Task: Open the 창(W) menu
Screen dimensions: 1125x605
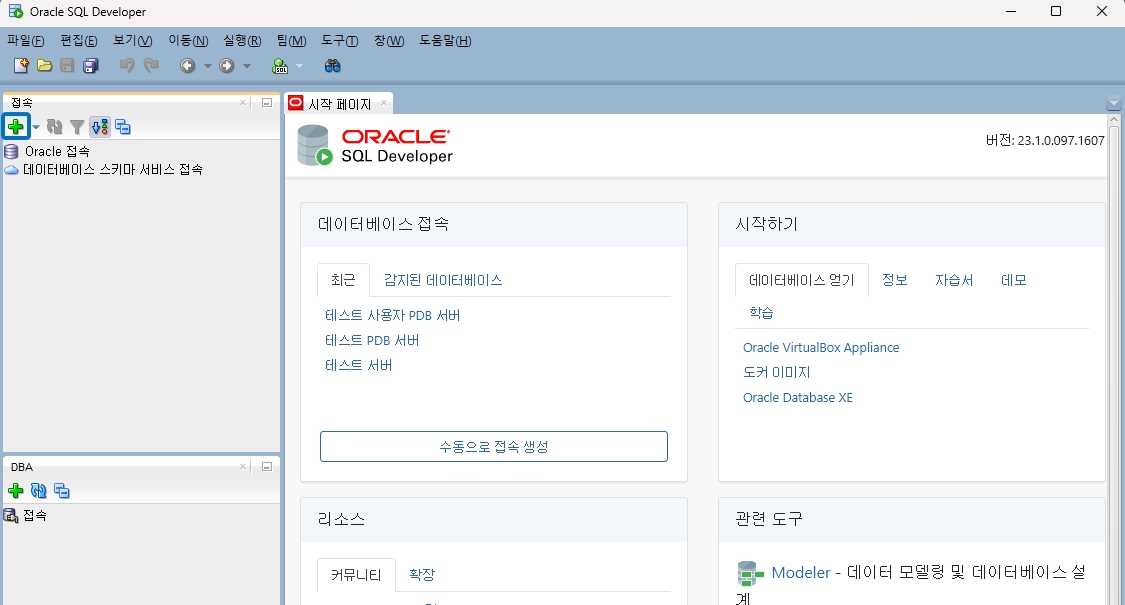Action: pyautogui.click(x=389, y=41)
